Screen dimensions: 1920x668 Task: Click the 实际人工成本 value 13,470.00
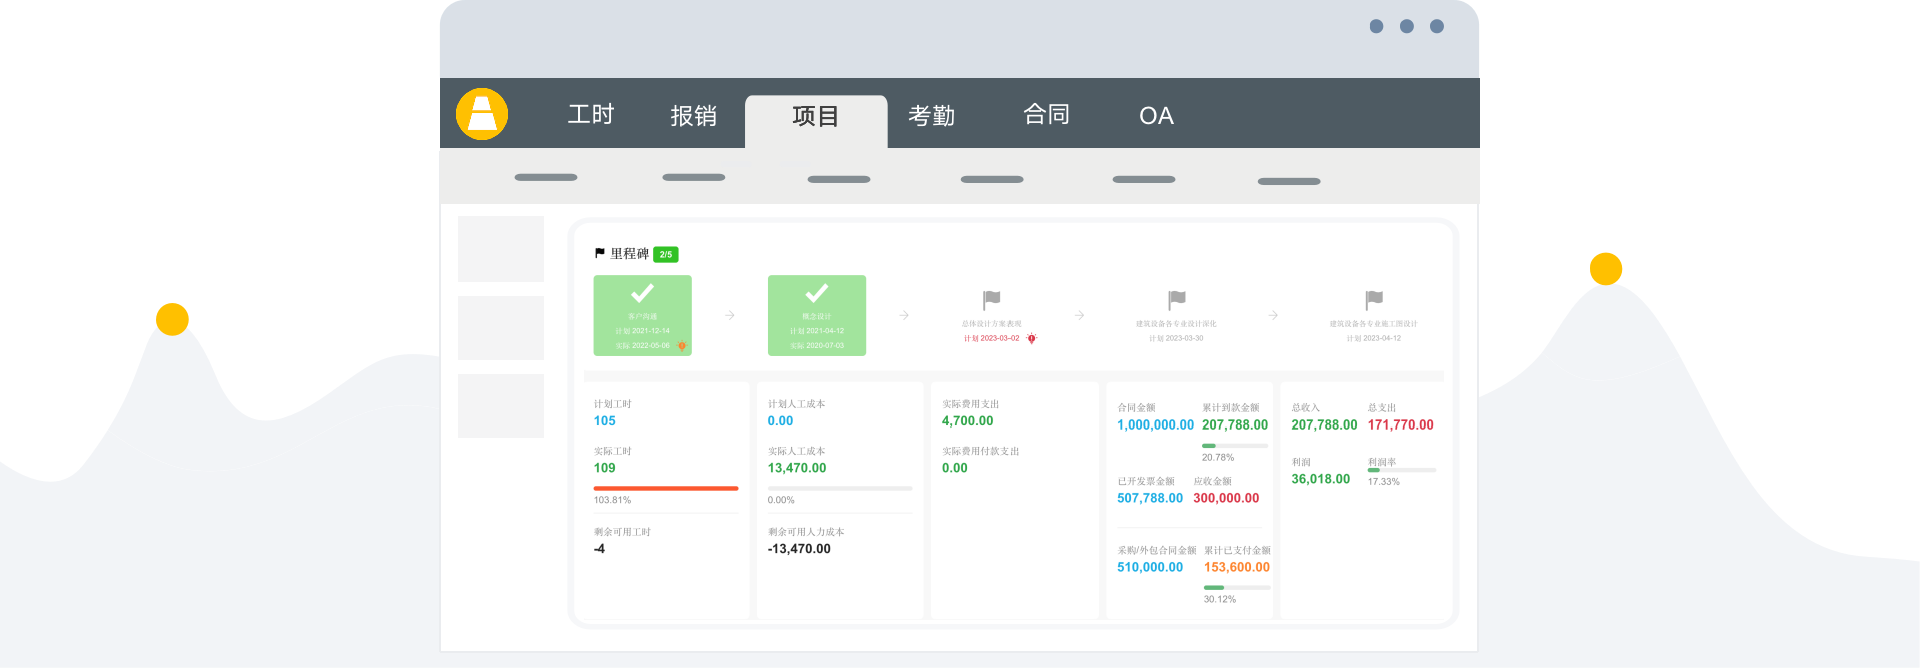pyautogui.click(x=797, y=468)
